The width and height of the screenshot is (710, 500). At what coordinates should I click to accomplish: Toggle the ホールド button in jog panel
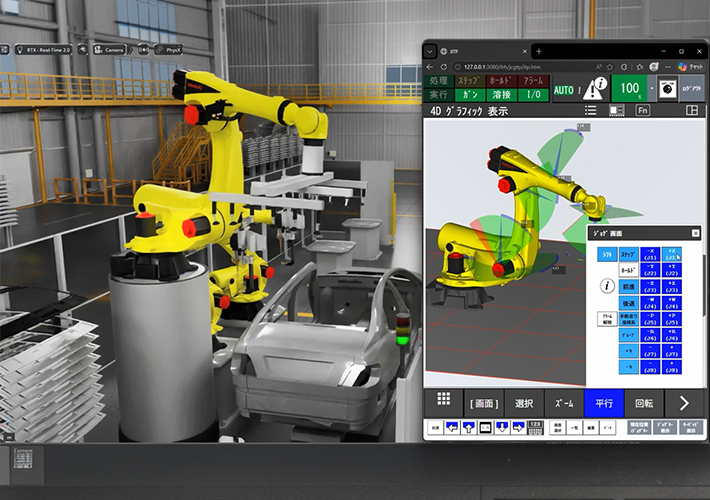click(x=628, y=270)
